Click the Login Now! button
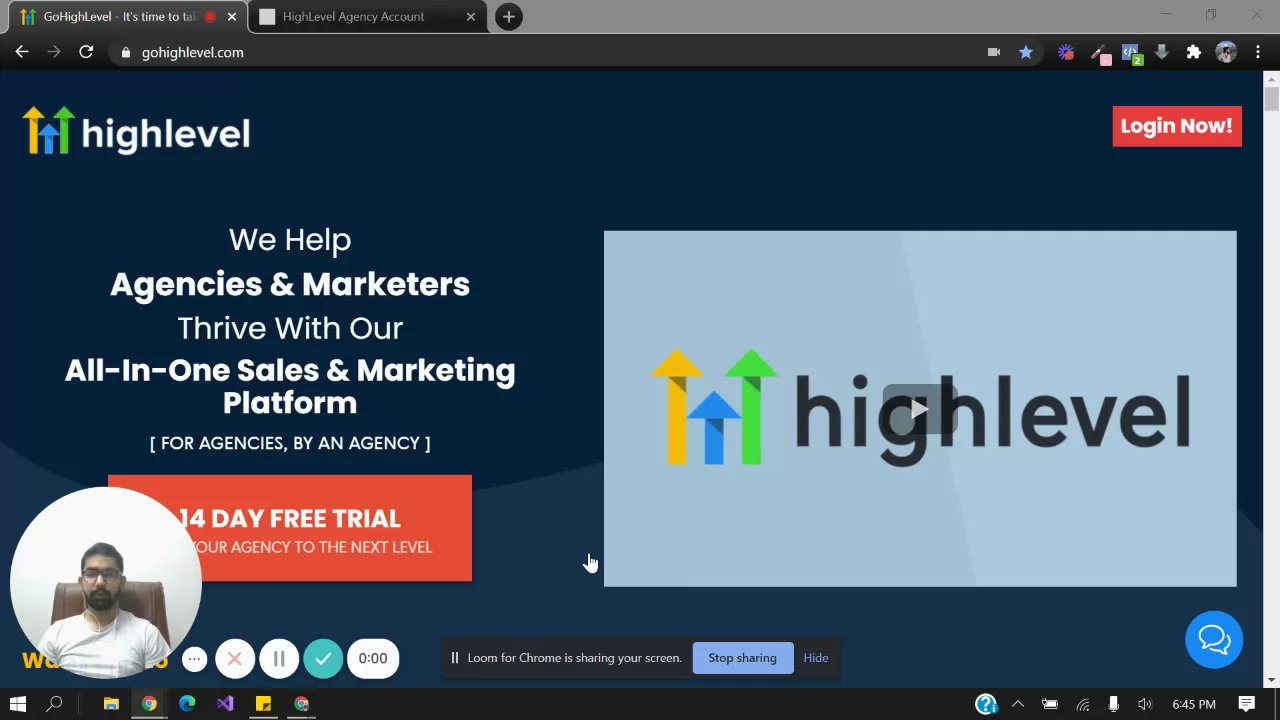This screenshot has height=720, width=1280. point(1177,126)
